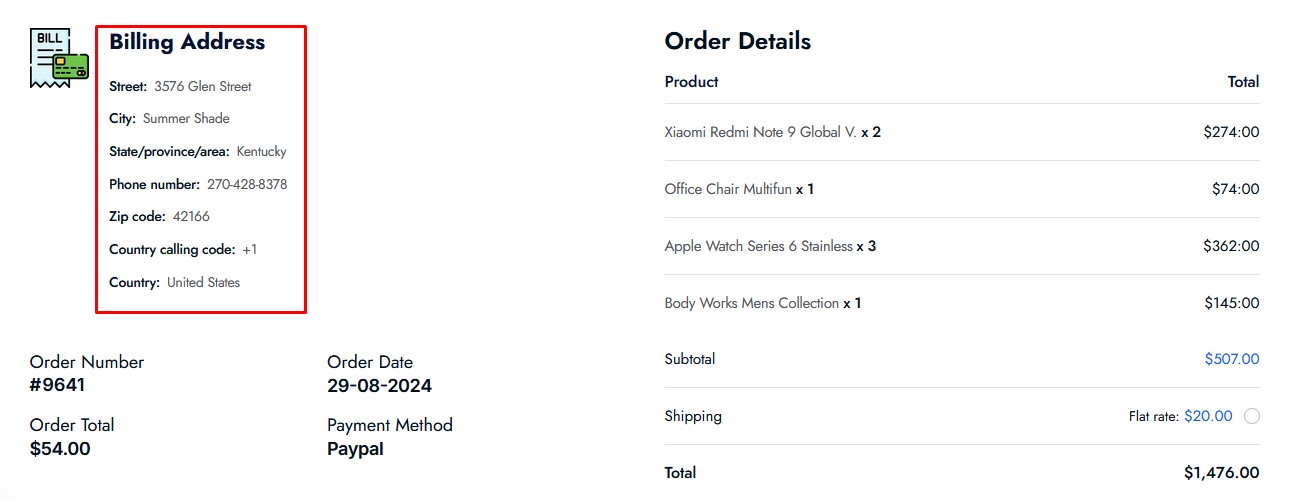Image resolution: width=1298 pixels, height=501 pixels.
Task: Click the Order Details heading
Action: click(x=738, y=41)
